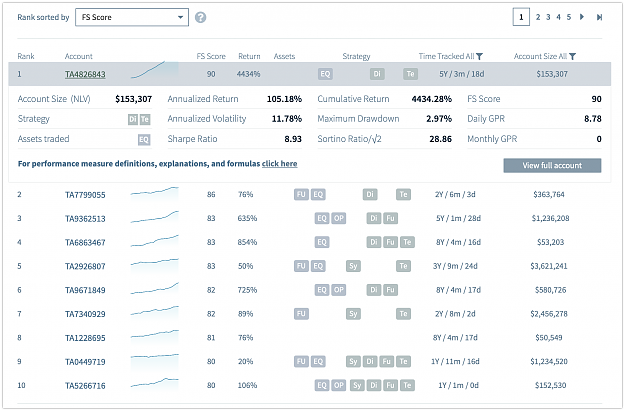Open account TA9671849
This screenshot has height=411, width=625.
(85, 290)
